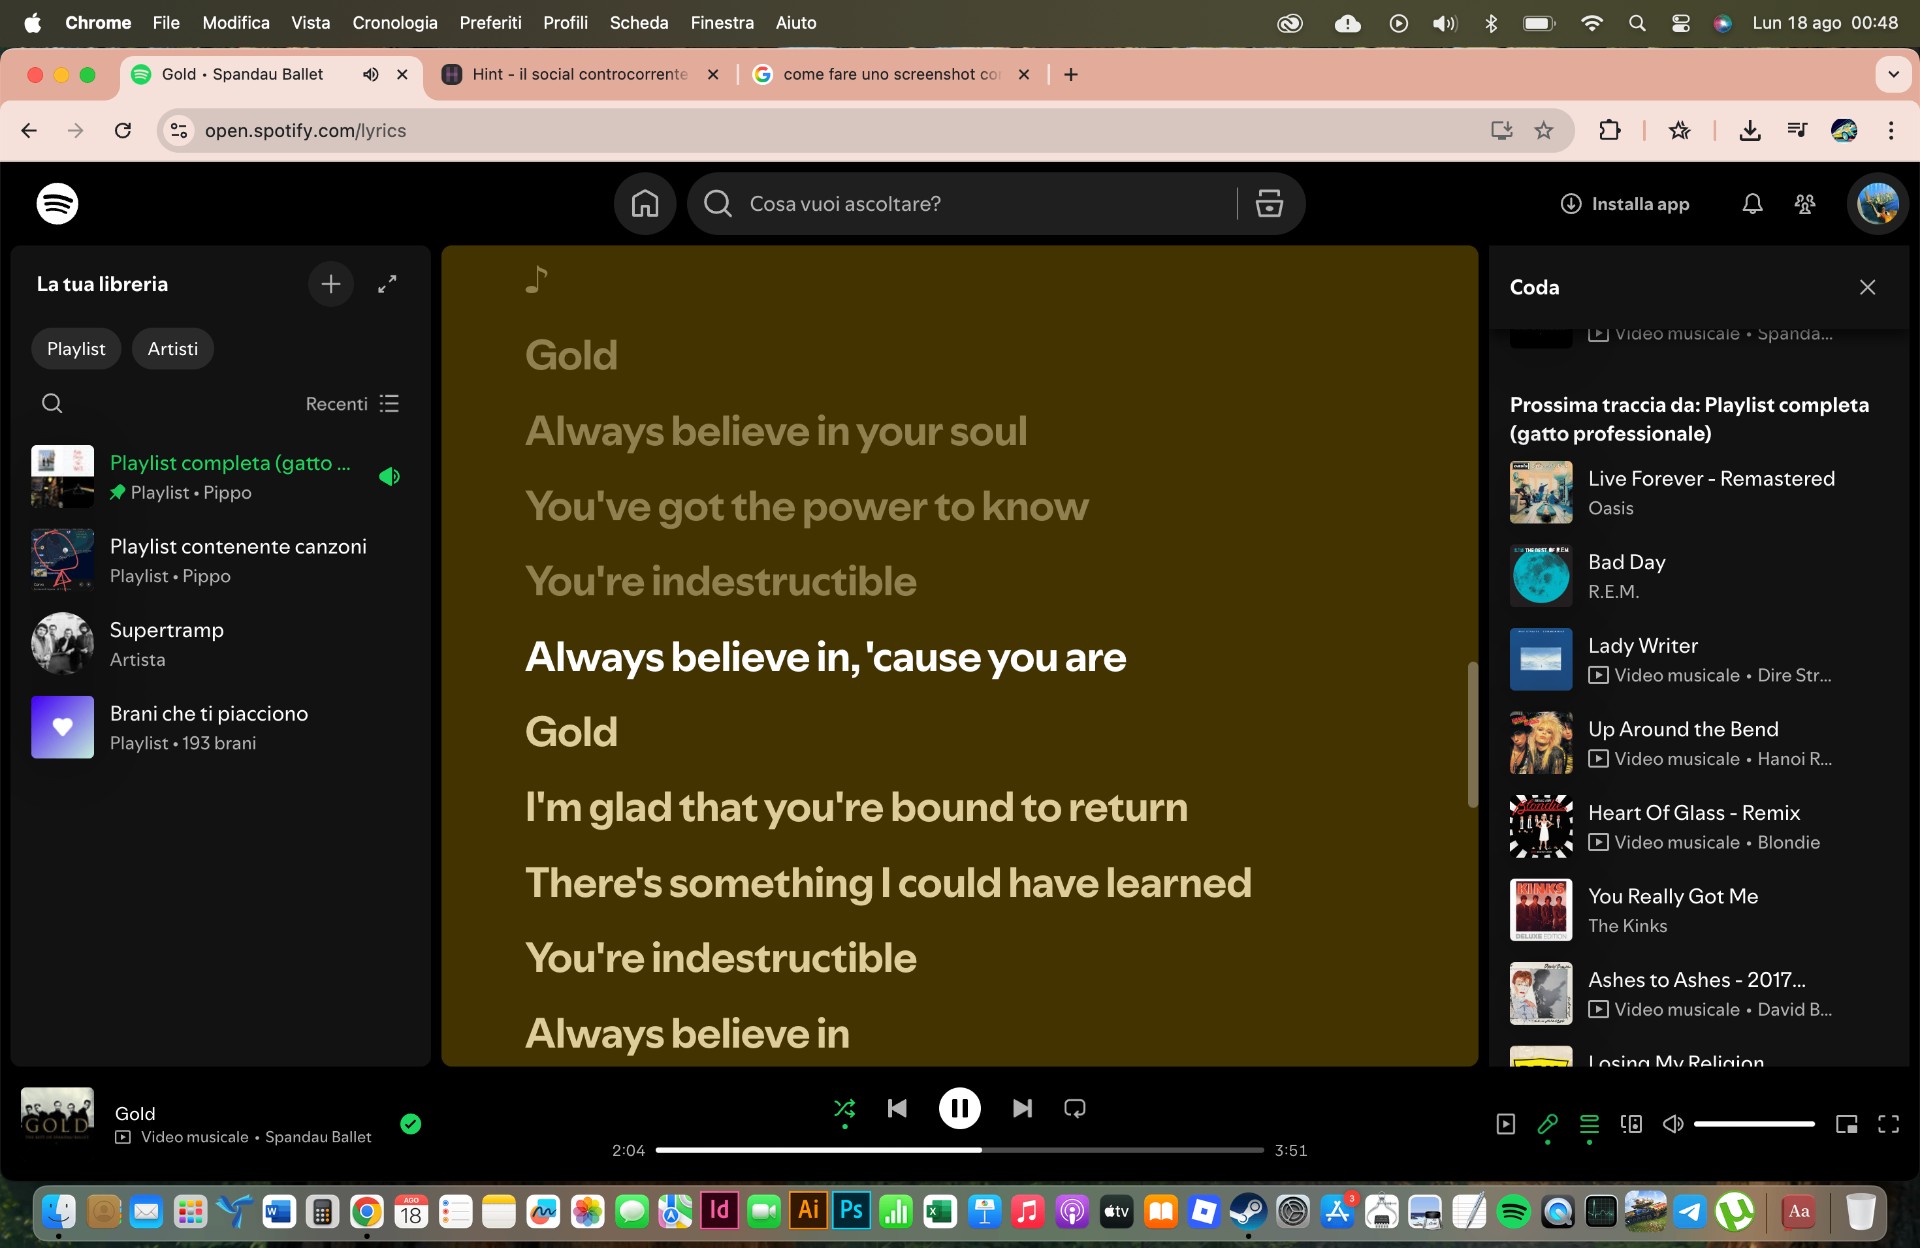Screen dimensions: 1920x1248
Task: Click Installa app button
Action: (x=1625, y=204)
